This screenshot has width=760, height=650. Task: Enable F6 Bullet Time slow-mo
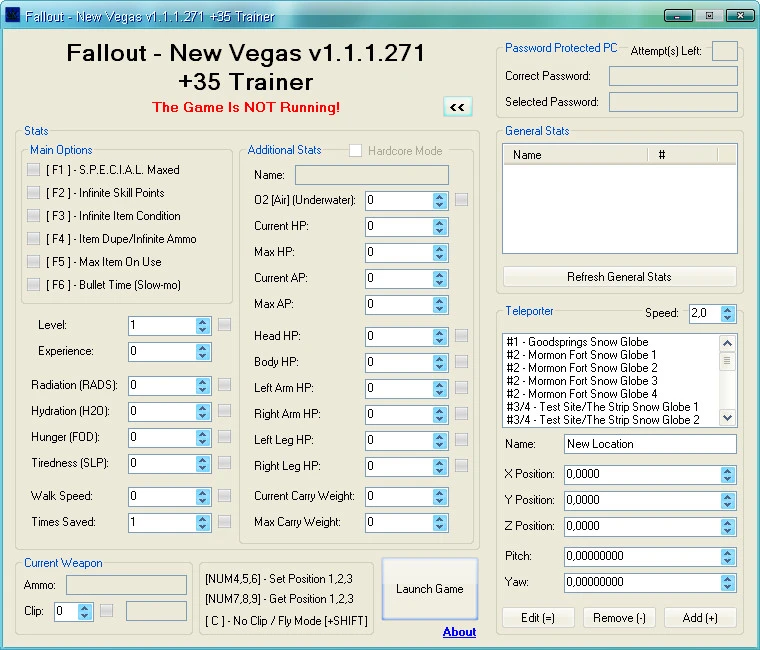[x=33, y=285]
